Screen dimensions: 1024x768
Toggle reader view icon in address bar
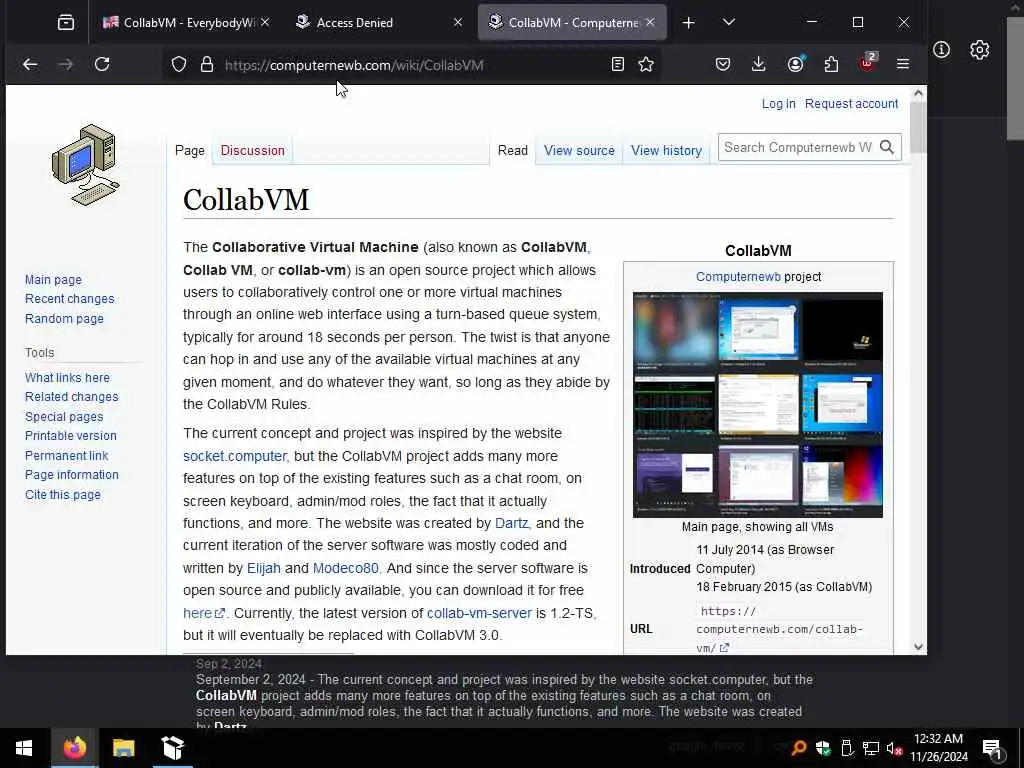coord(618,64)
